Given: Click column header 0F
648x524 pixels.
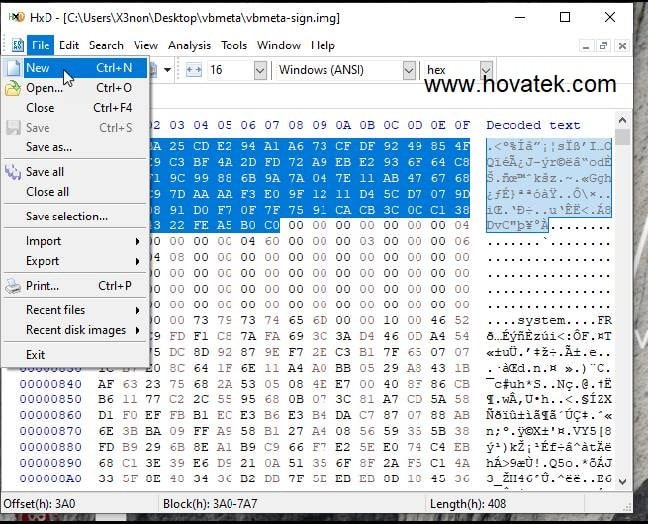Looking at the screenshot, I should [x=462, y=125].
